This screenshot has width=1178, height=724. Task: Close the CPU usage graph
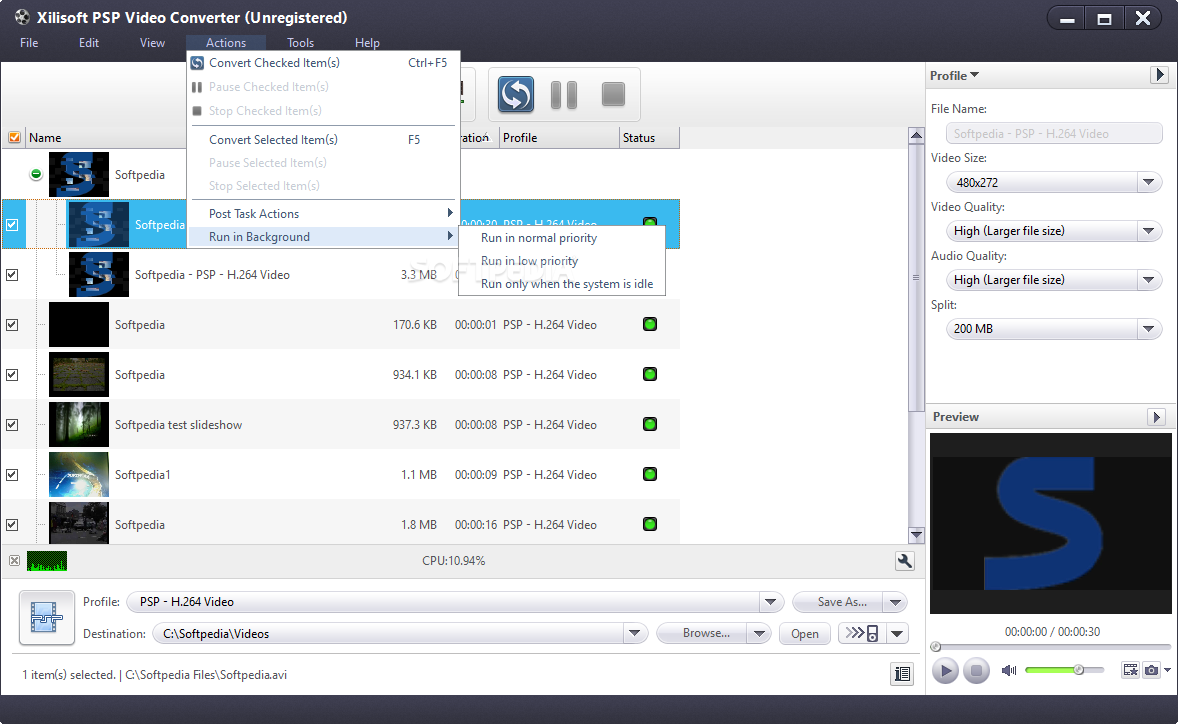14,561
